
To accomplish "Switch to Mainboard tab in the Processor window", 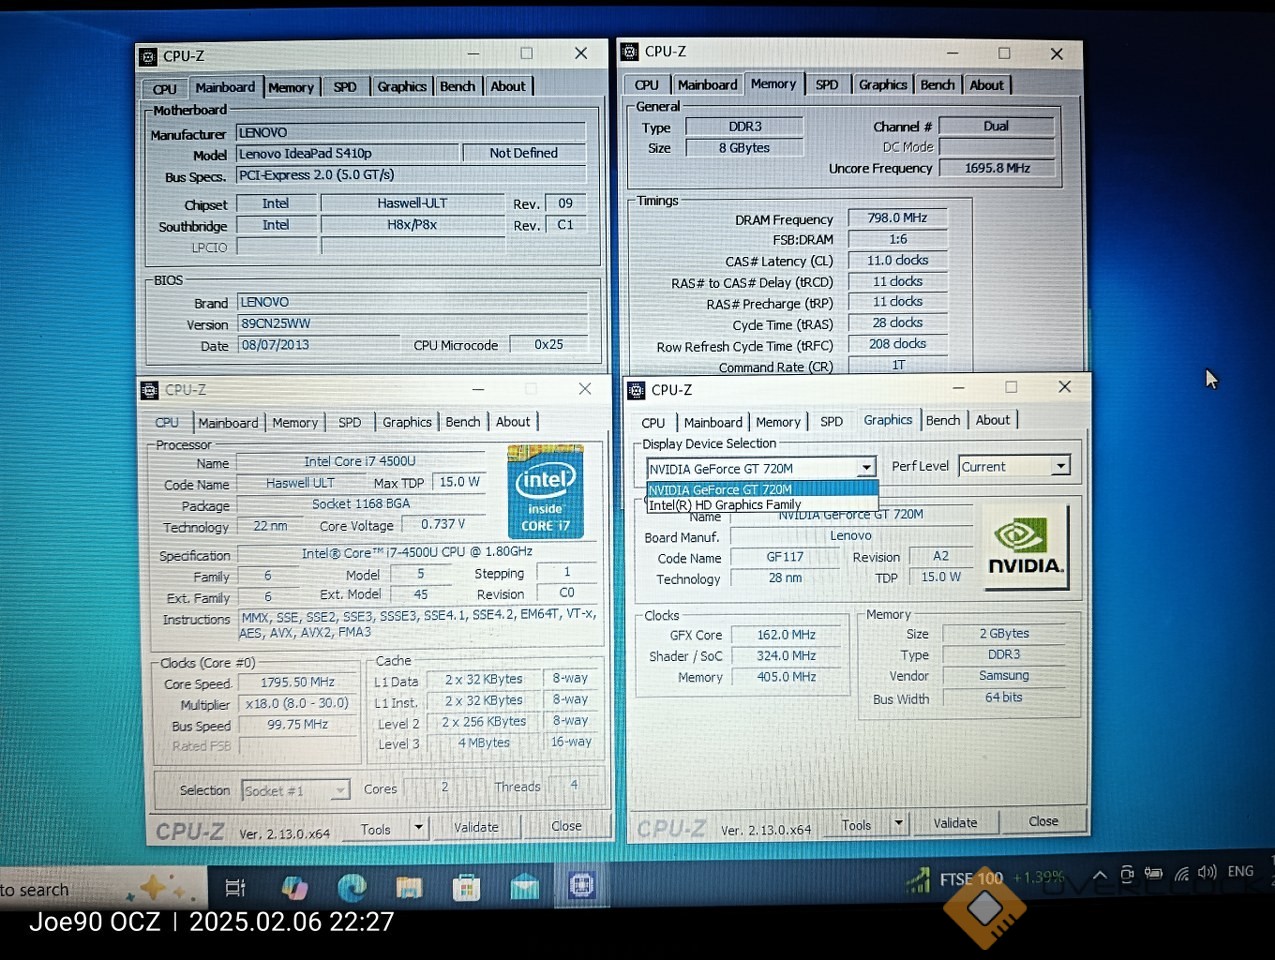I will point(228,423).
